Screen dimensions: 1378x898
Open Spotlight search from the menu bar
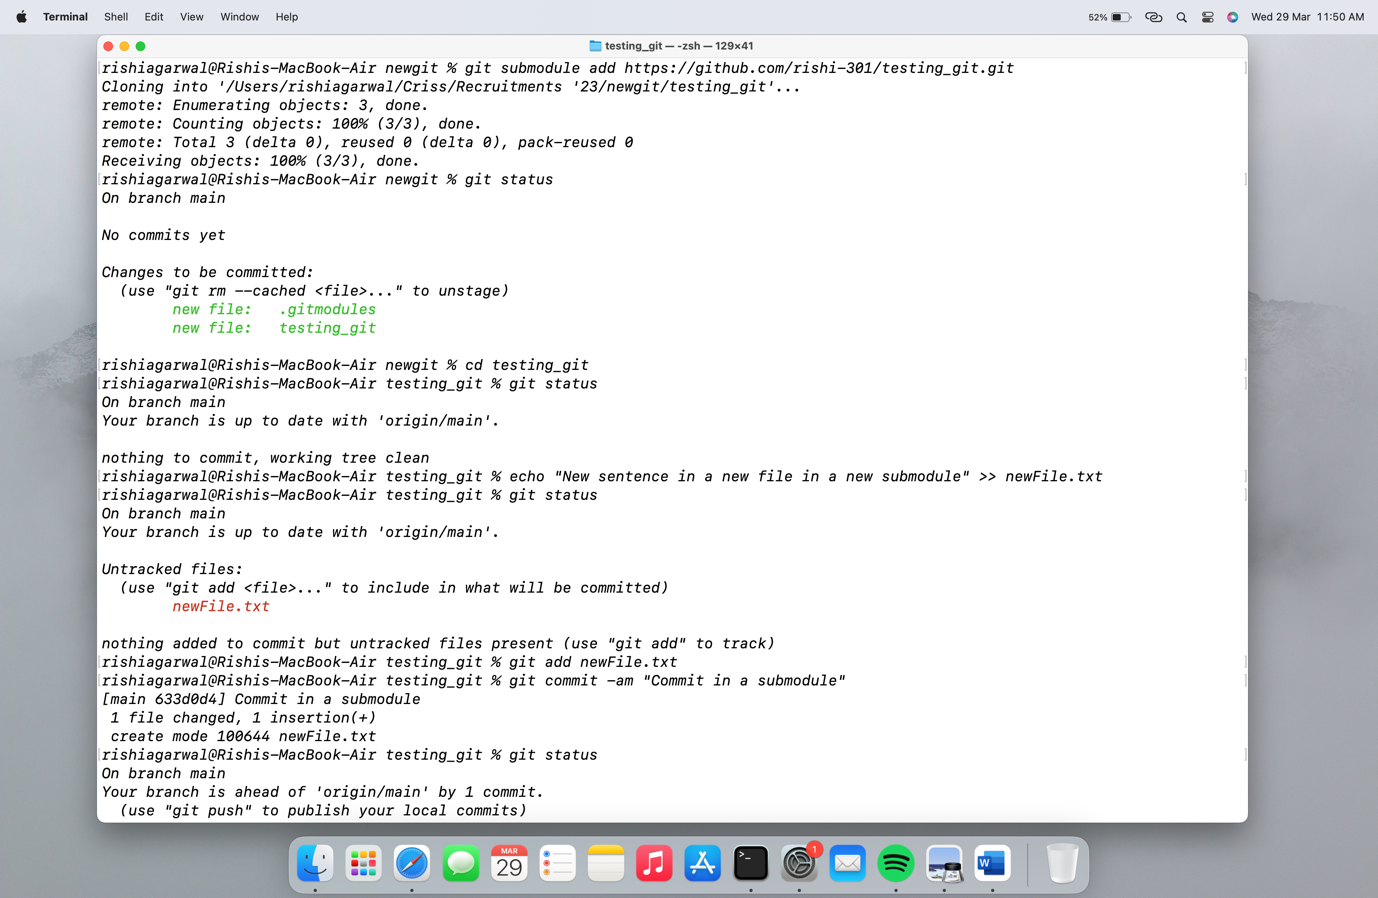point(1181,16)
